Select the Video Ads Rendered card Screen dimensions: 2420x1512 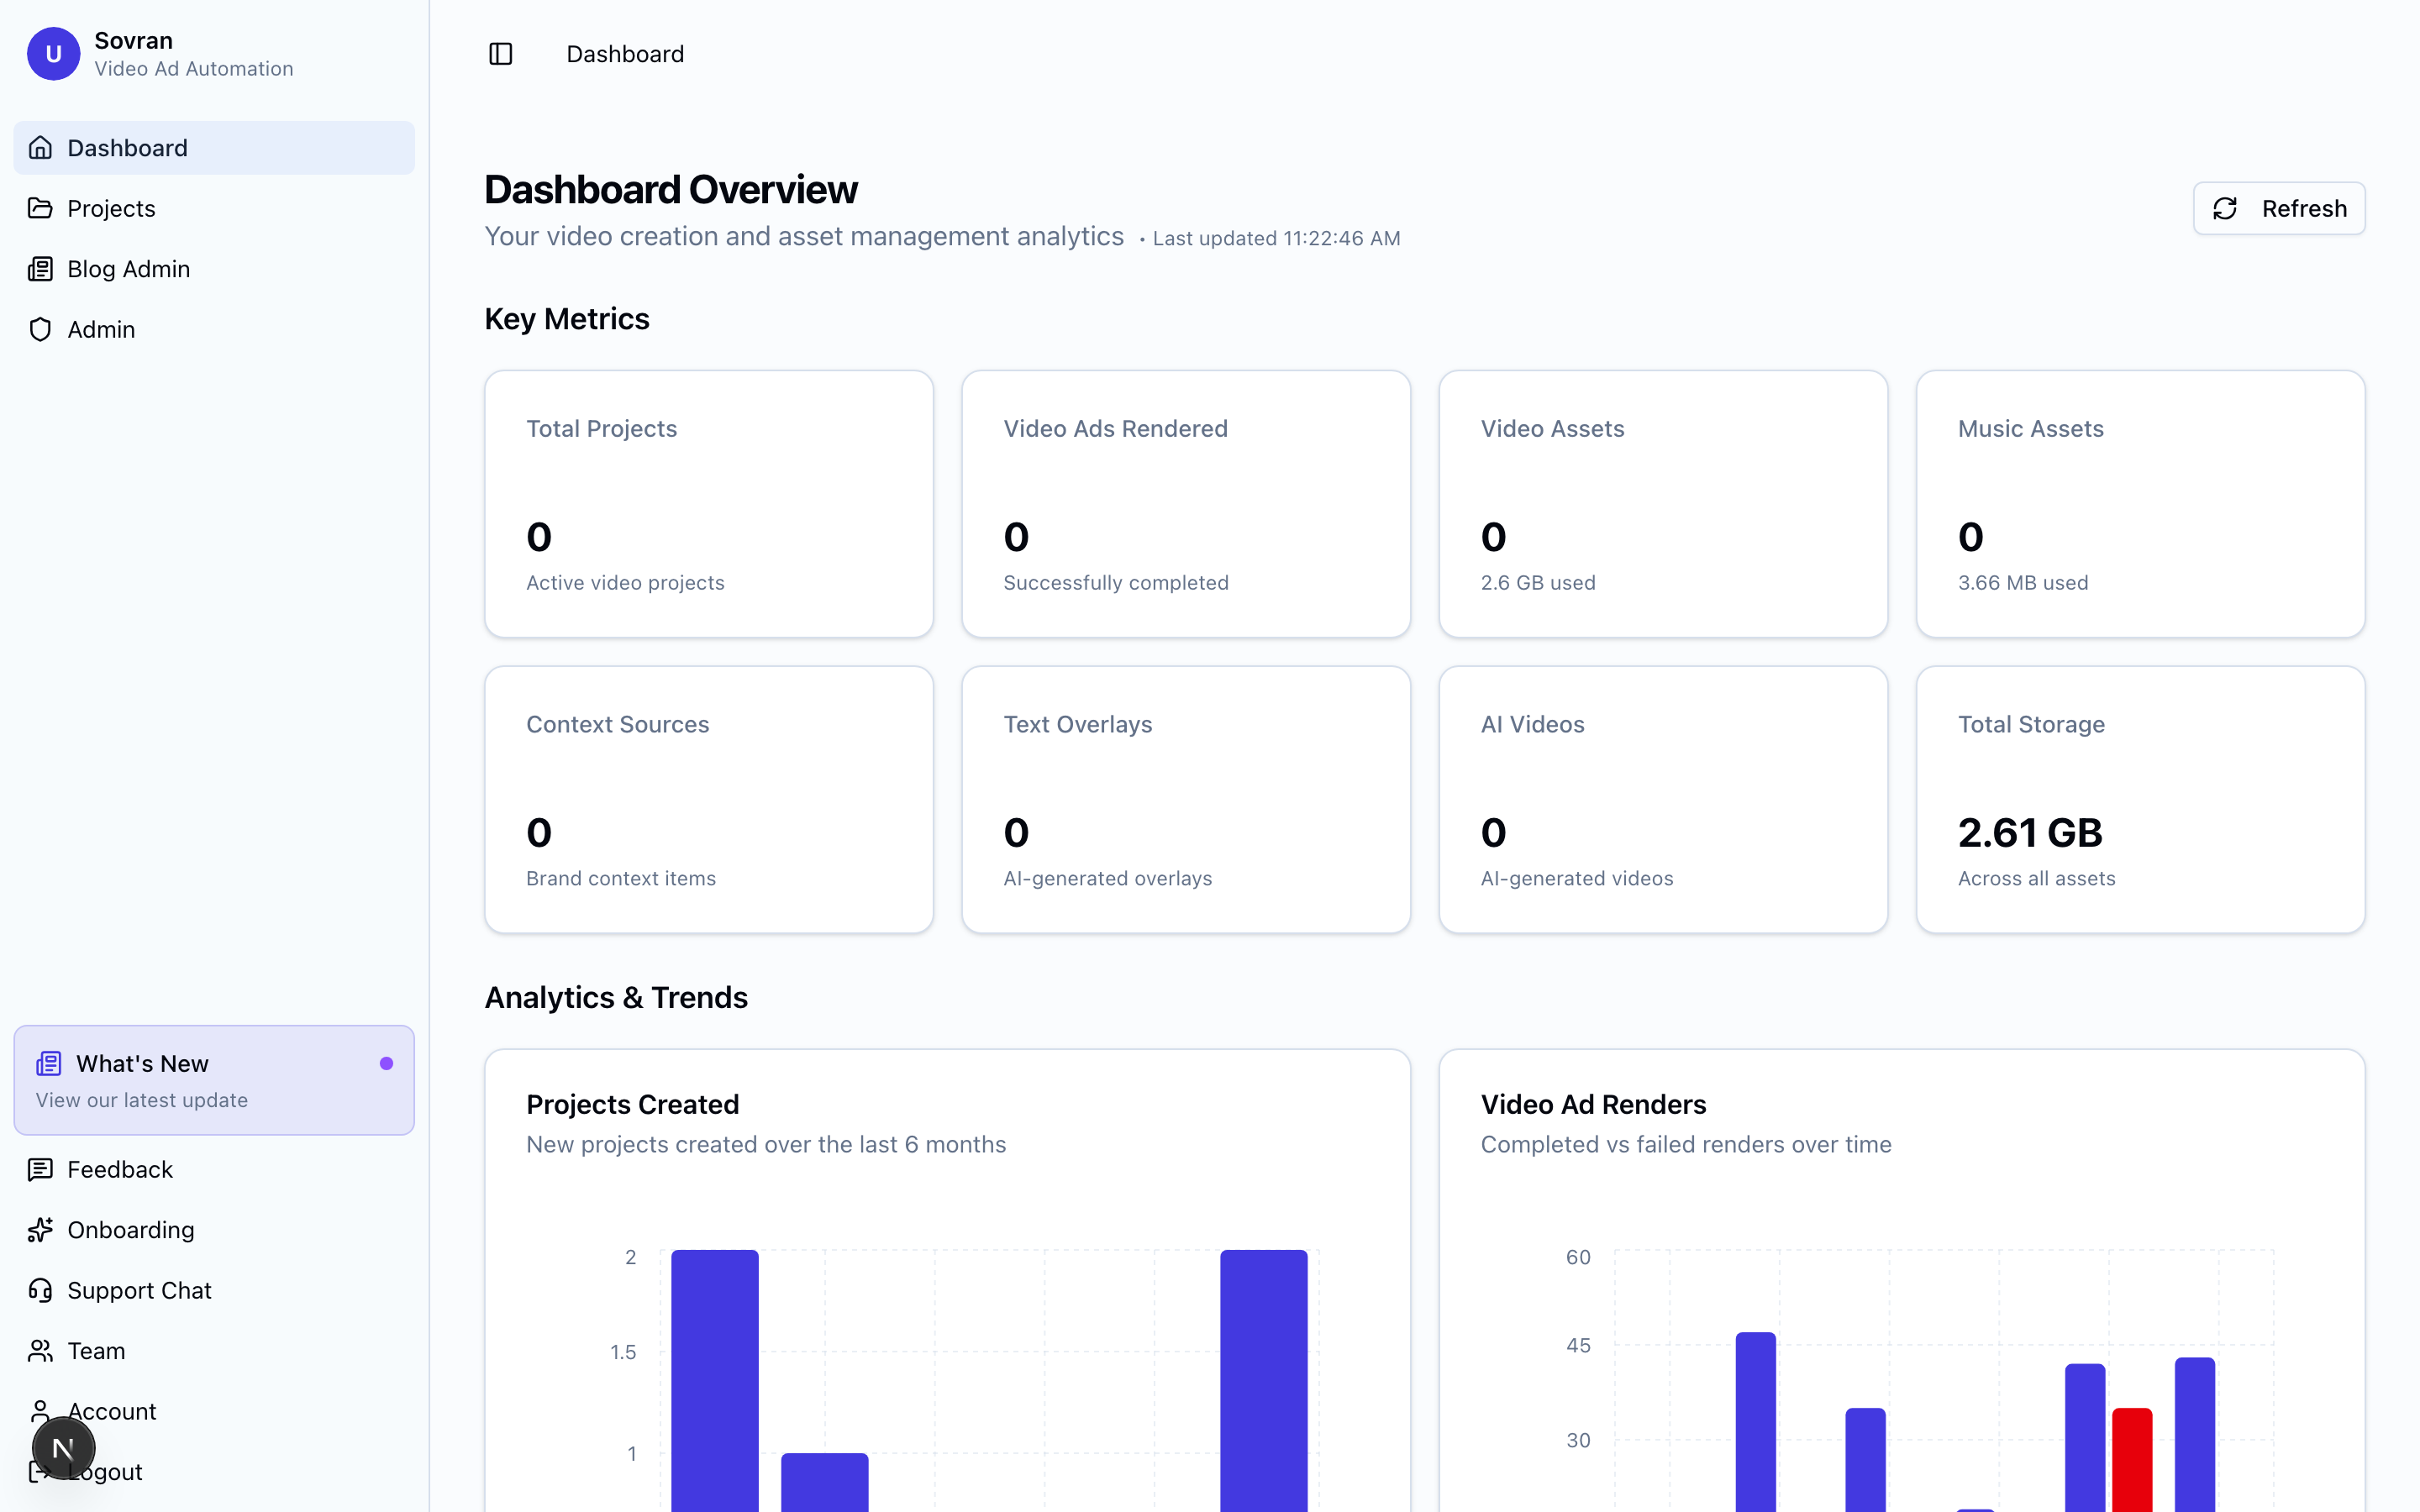click(x=1186, y=504)
